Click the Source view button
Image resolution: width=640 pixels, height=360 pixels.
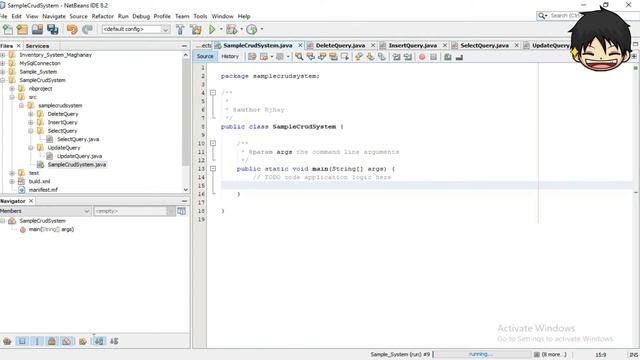tap(205, 56)
